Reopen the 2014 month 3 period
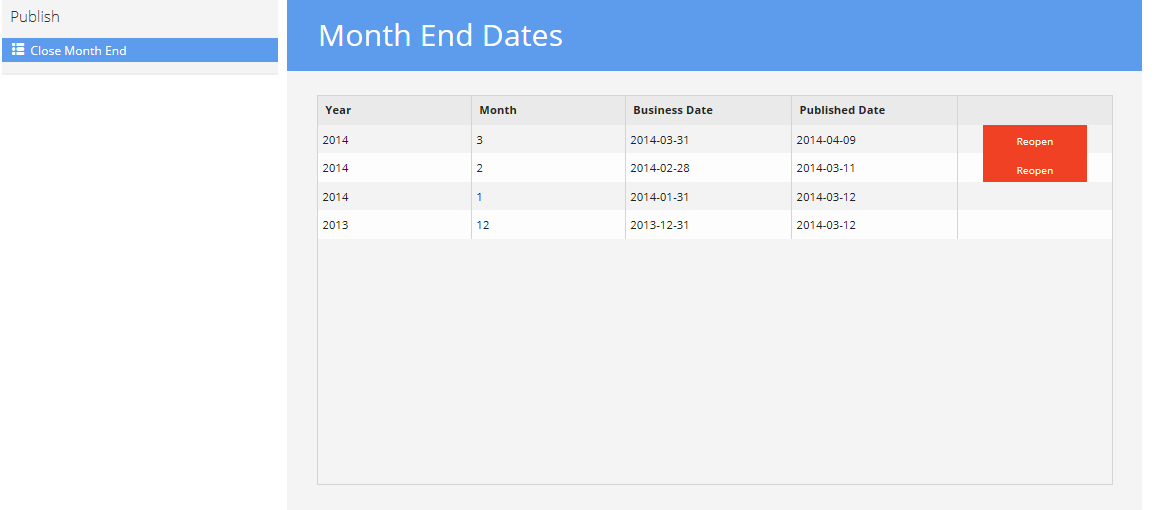The height and width of the screenshot is (510, 1161). point(1034,141)
